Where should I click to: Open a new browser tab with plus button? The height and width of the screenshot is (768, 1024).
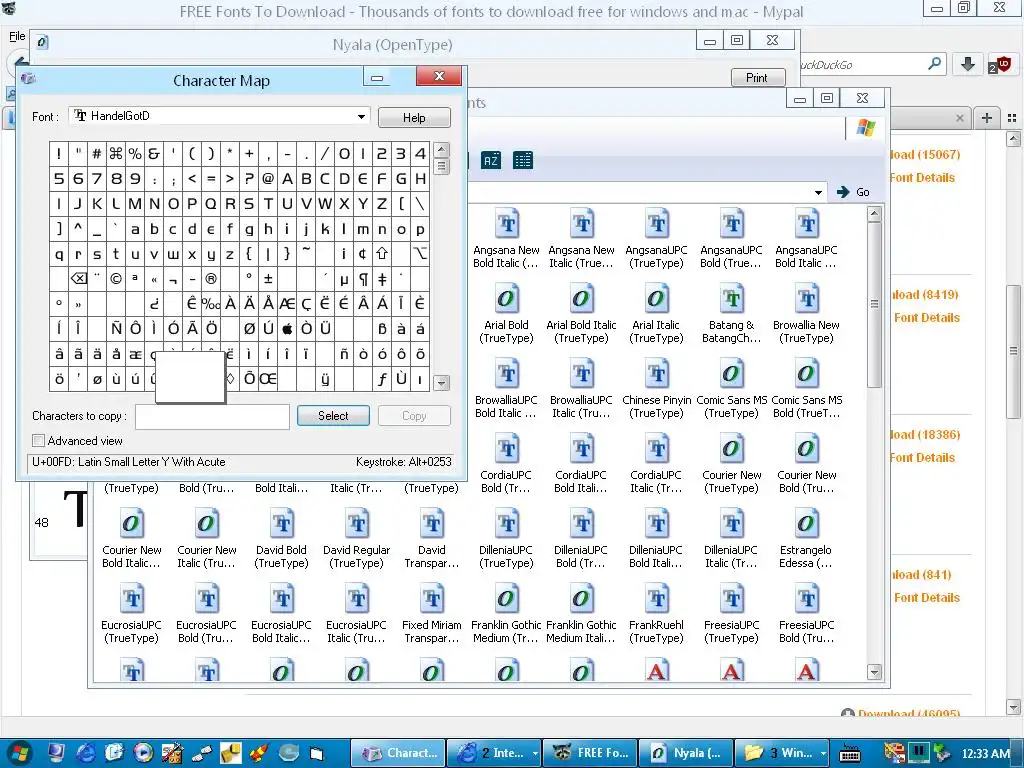(987, 118)
